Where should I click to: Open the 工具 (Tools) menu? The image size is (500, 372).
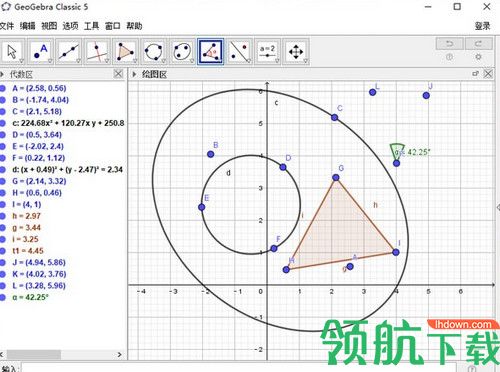92,26
